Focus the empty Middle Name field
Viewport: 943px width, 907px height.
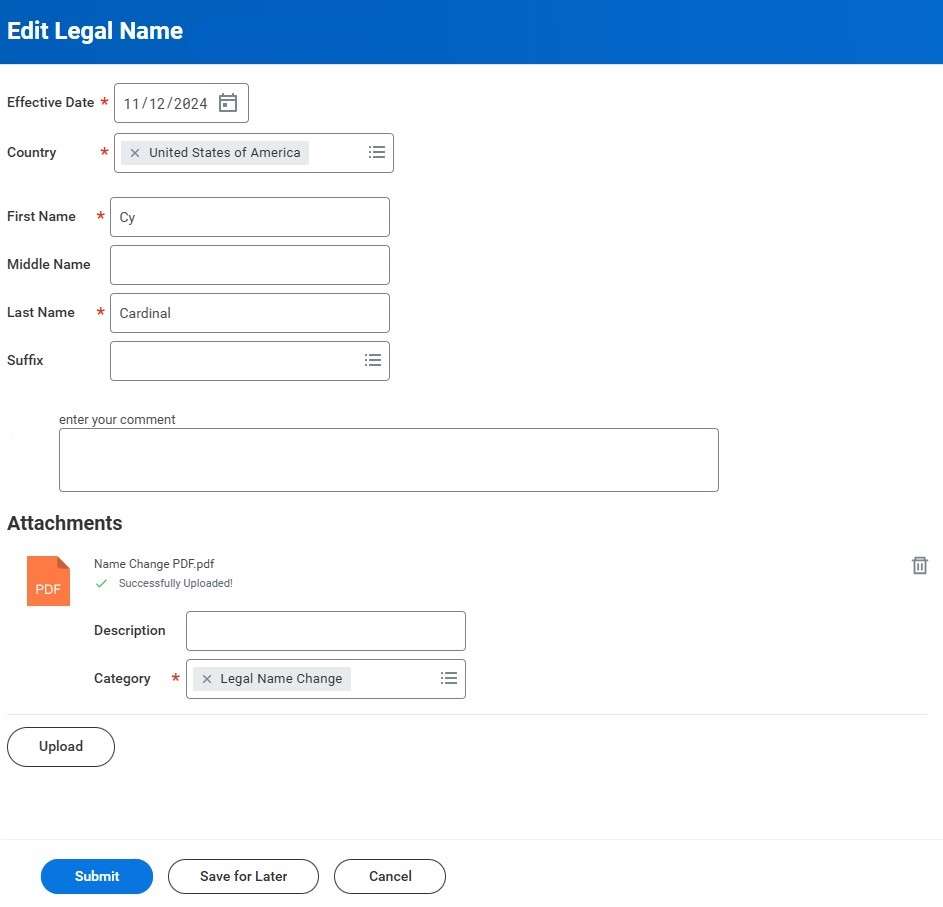(x=250, y=265)
